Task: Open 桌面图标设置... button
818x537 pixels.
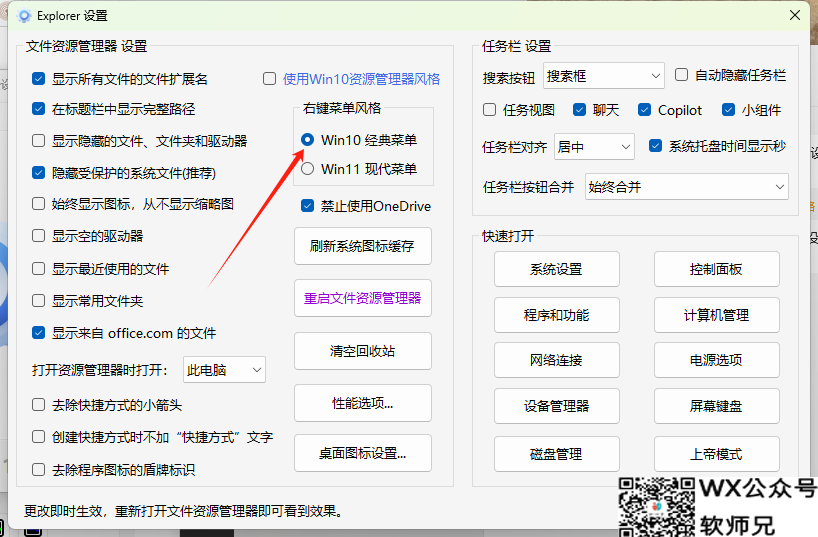Action: point(363,453)
